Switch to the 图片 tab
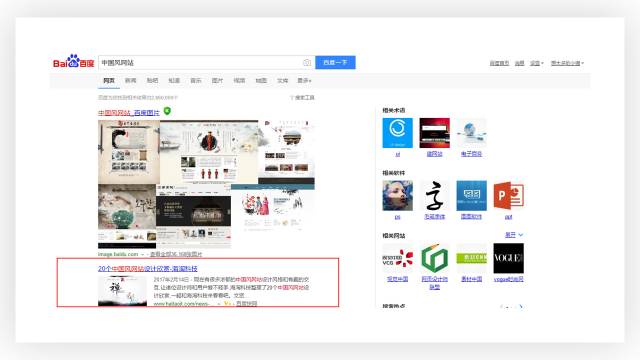 [218, 80]
